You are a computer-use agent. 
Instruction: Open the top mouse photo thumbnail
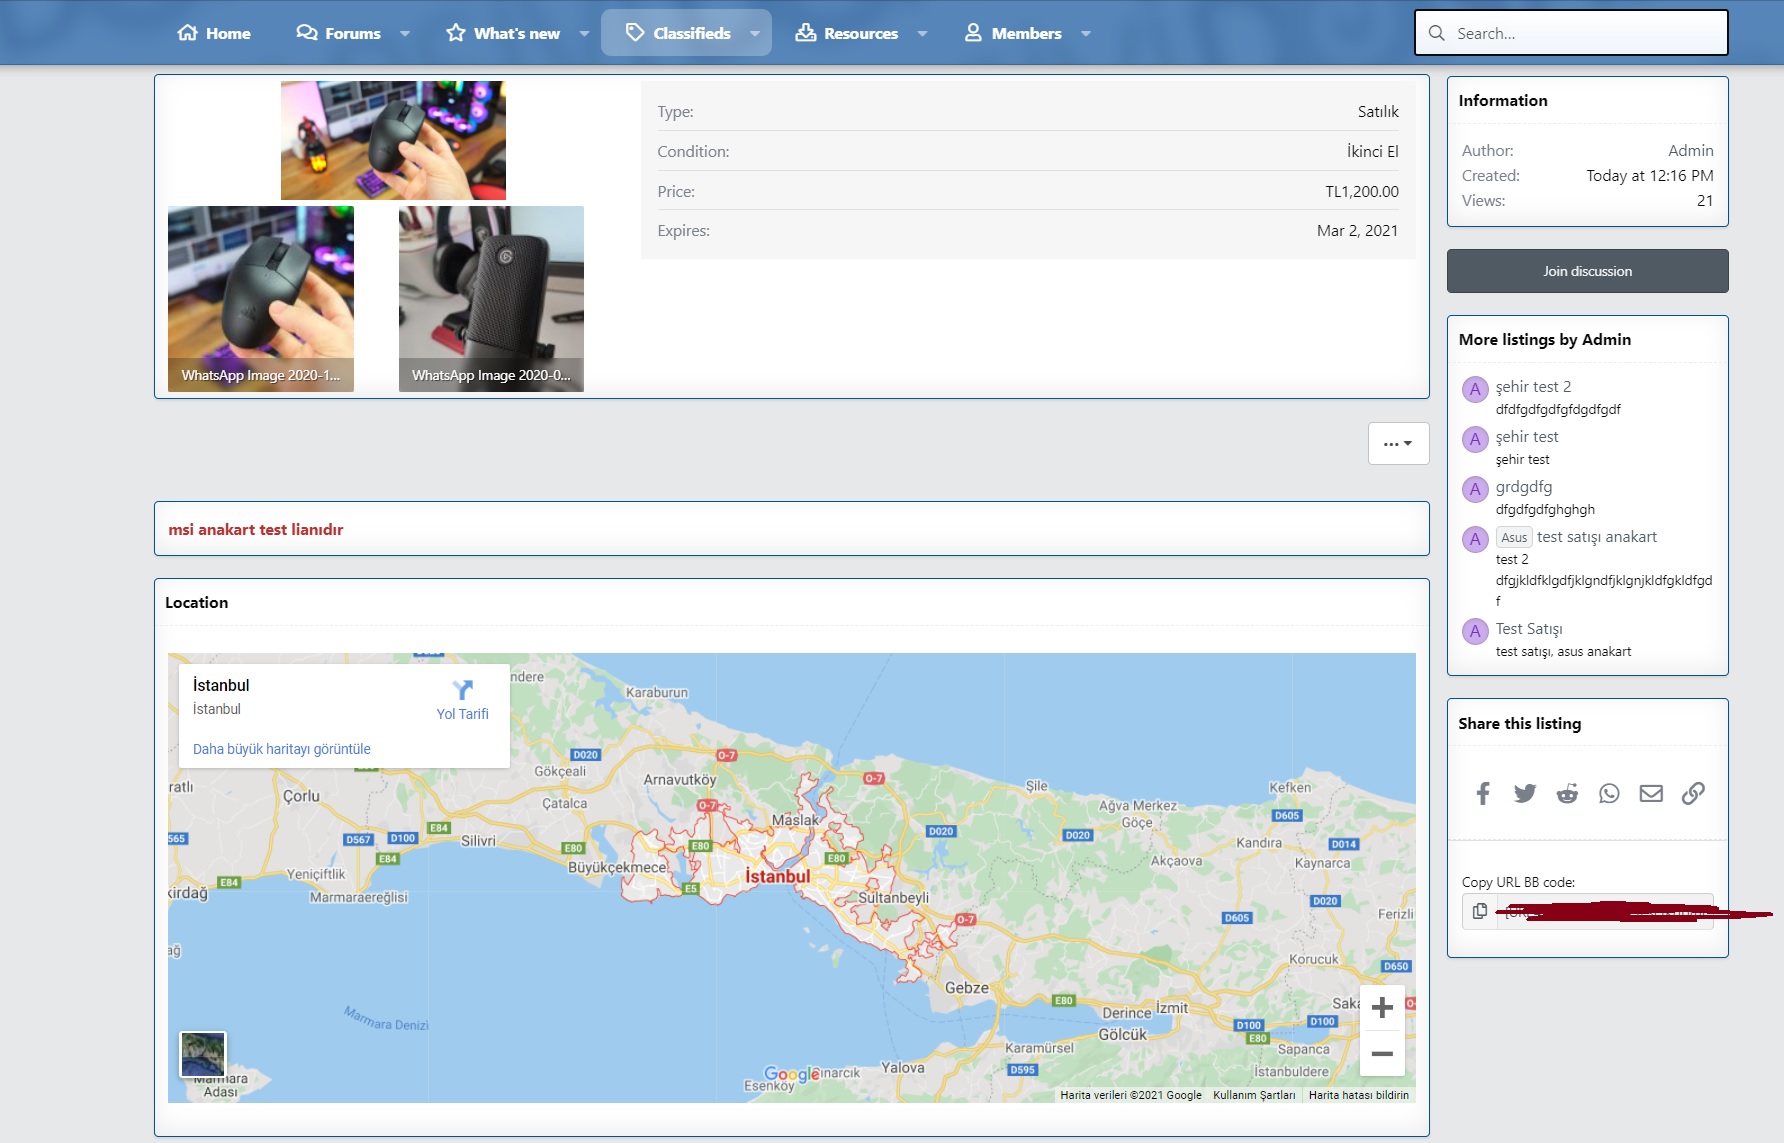393,141
